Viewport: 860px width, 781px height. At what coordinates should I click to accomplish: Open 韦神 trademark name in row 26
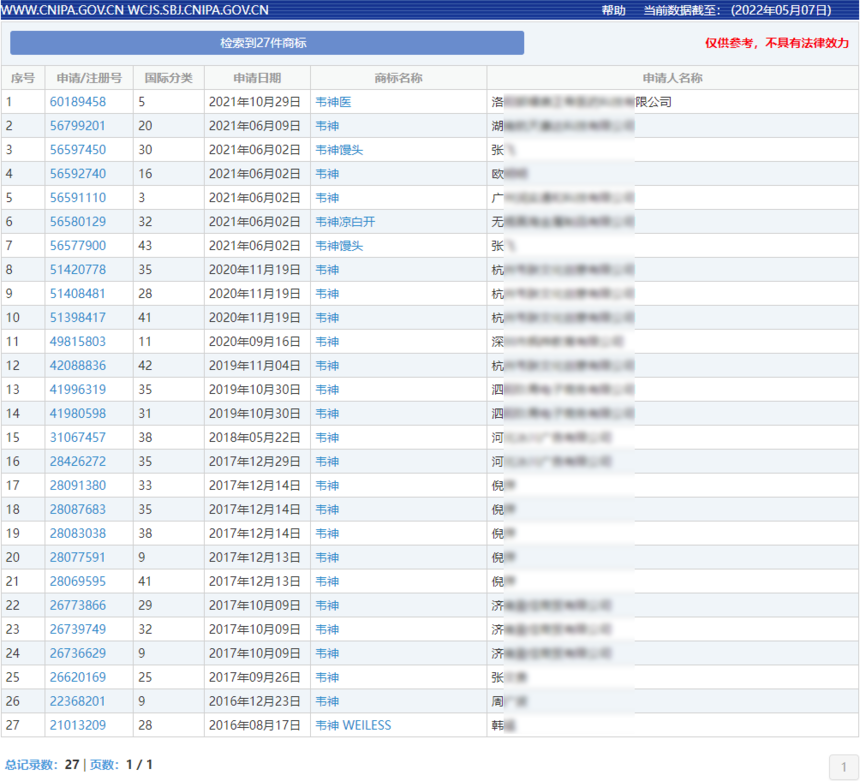click(x=327, y=701)
